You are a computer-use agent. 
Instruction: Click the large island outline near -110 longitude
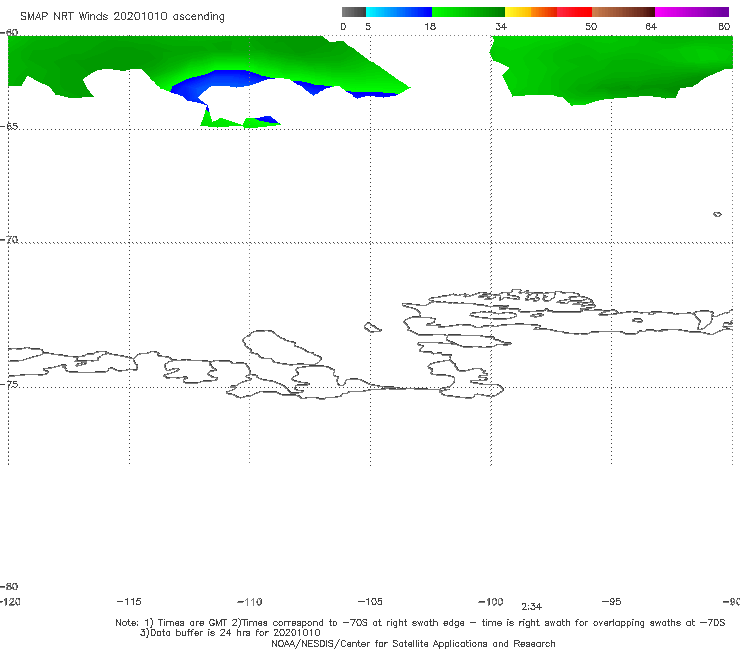point(282,347)
